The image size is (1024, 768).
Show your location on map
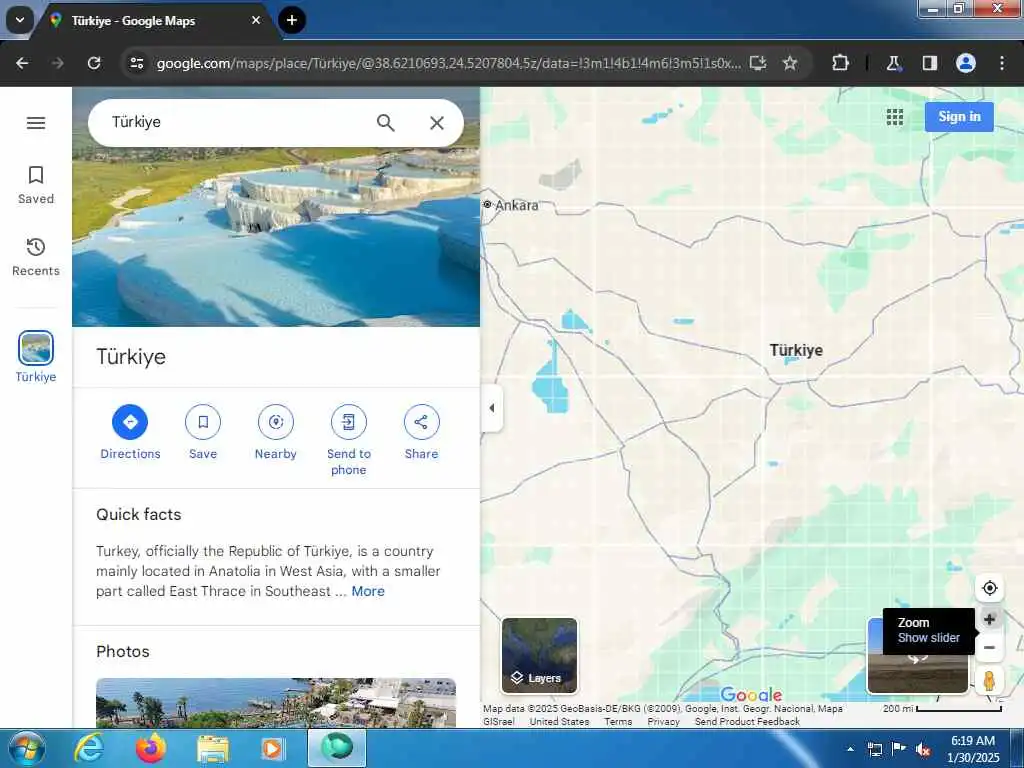pyautogui.click(x=989, y=588)
